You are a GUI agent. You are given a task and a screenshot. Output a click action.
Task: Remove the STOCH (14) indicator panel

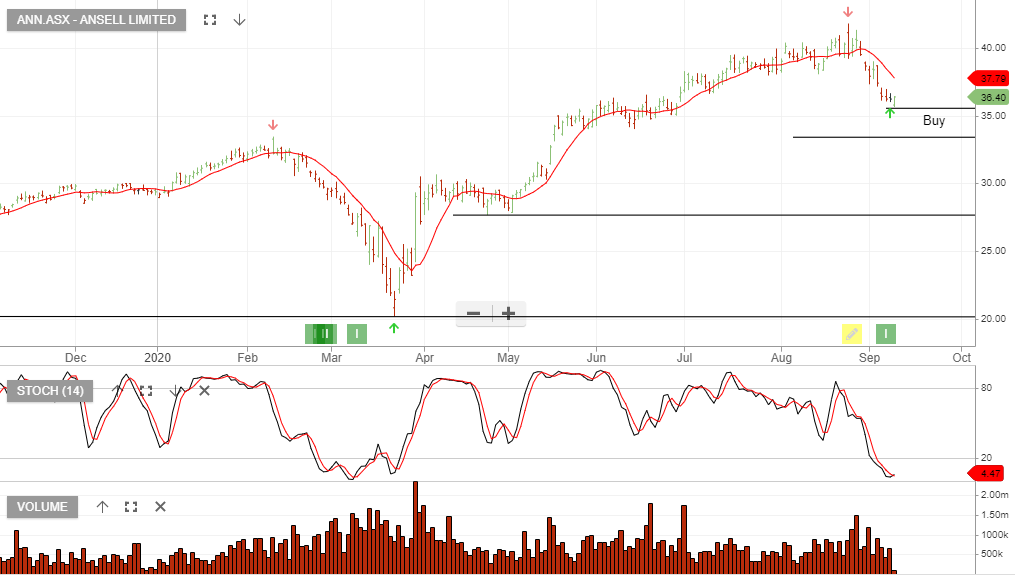tap(205, 391)
